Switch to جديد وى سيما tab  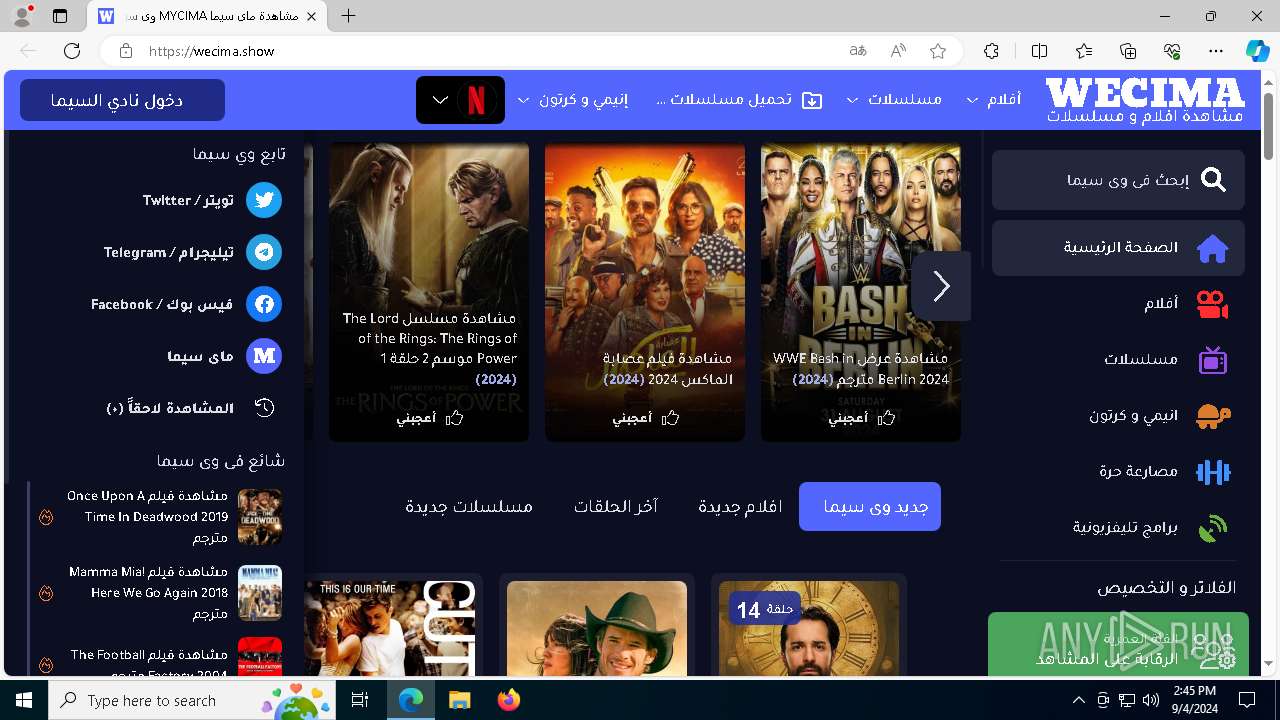tap(870, 507)
